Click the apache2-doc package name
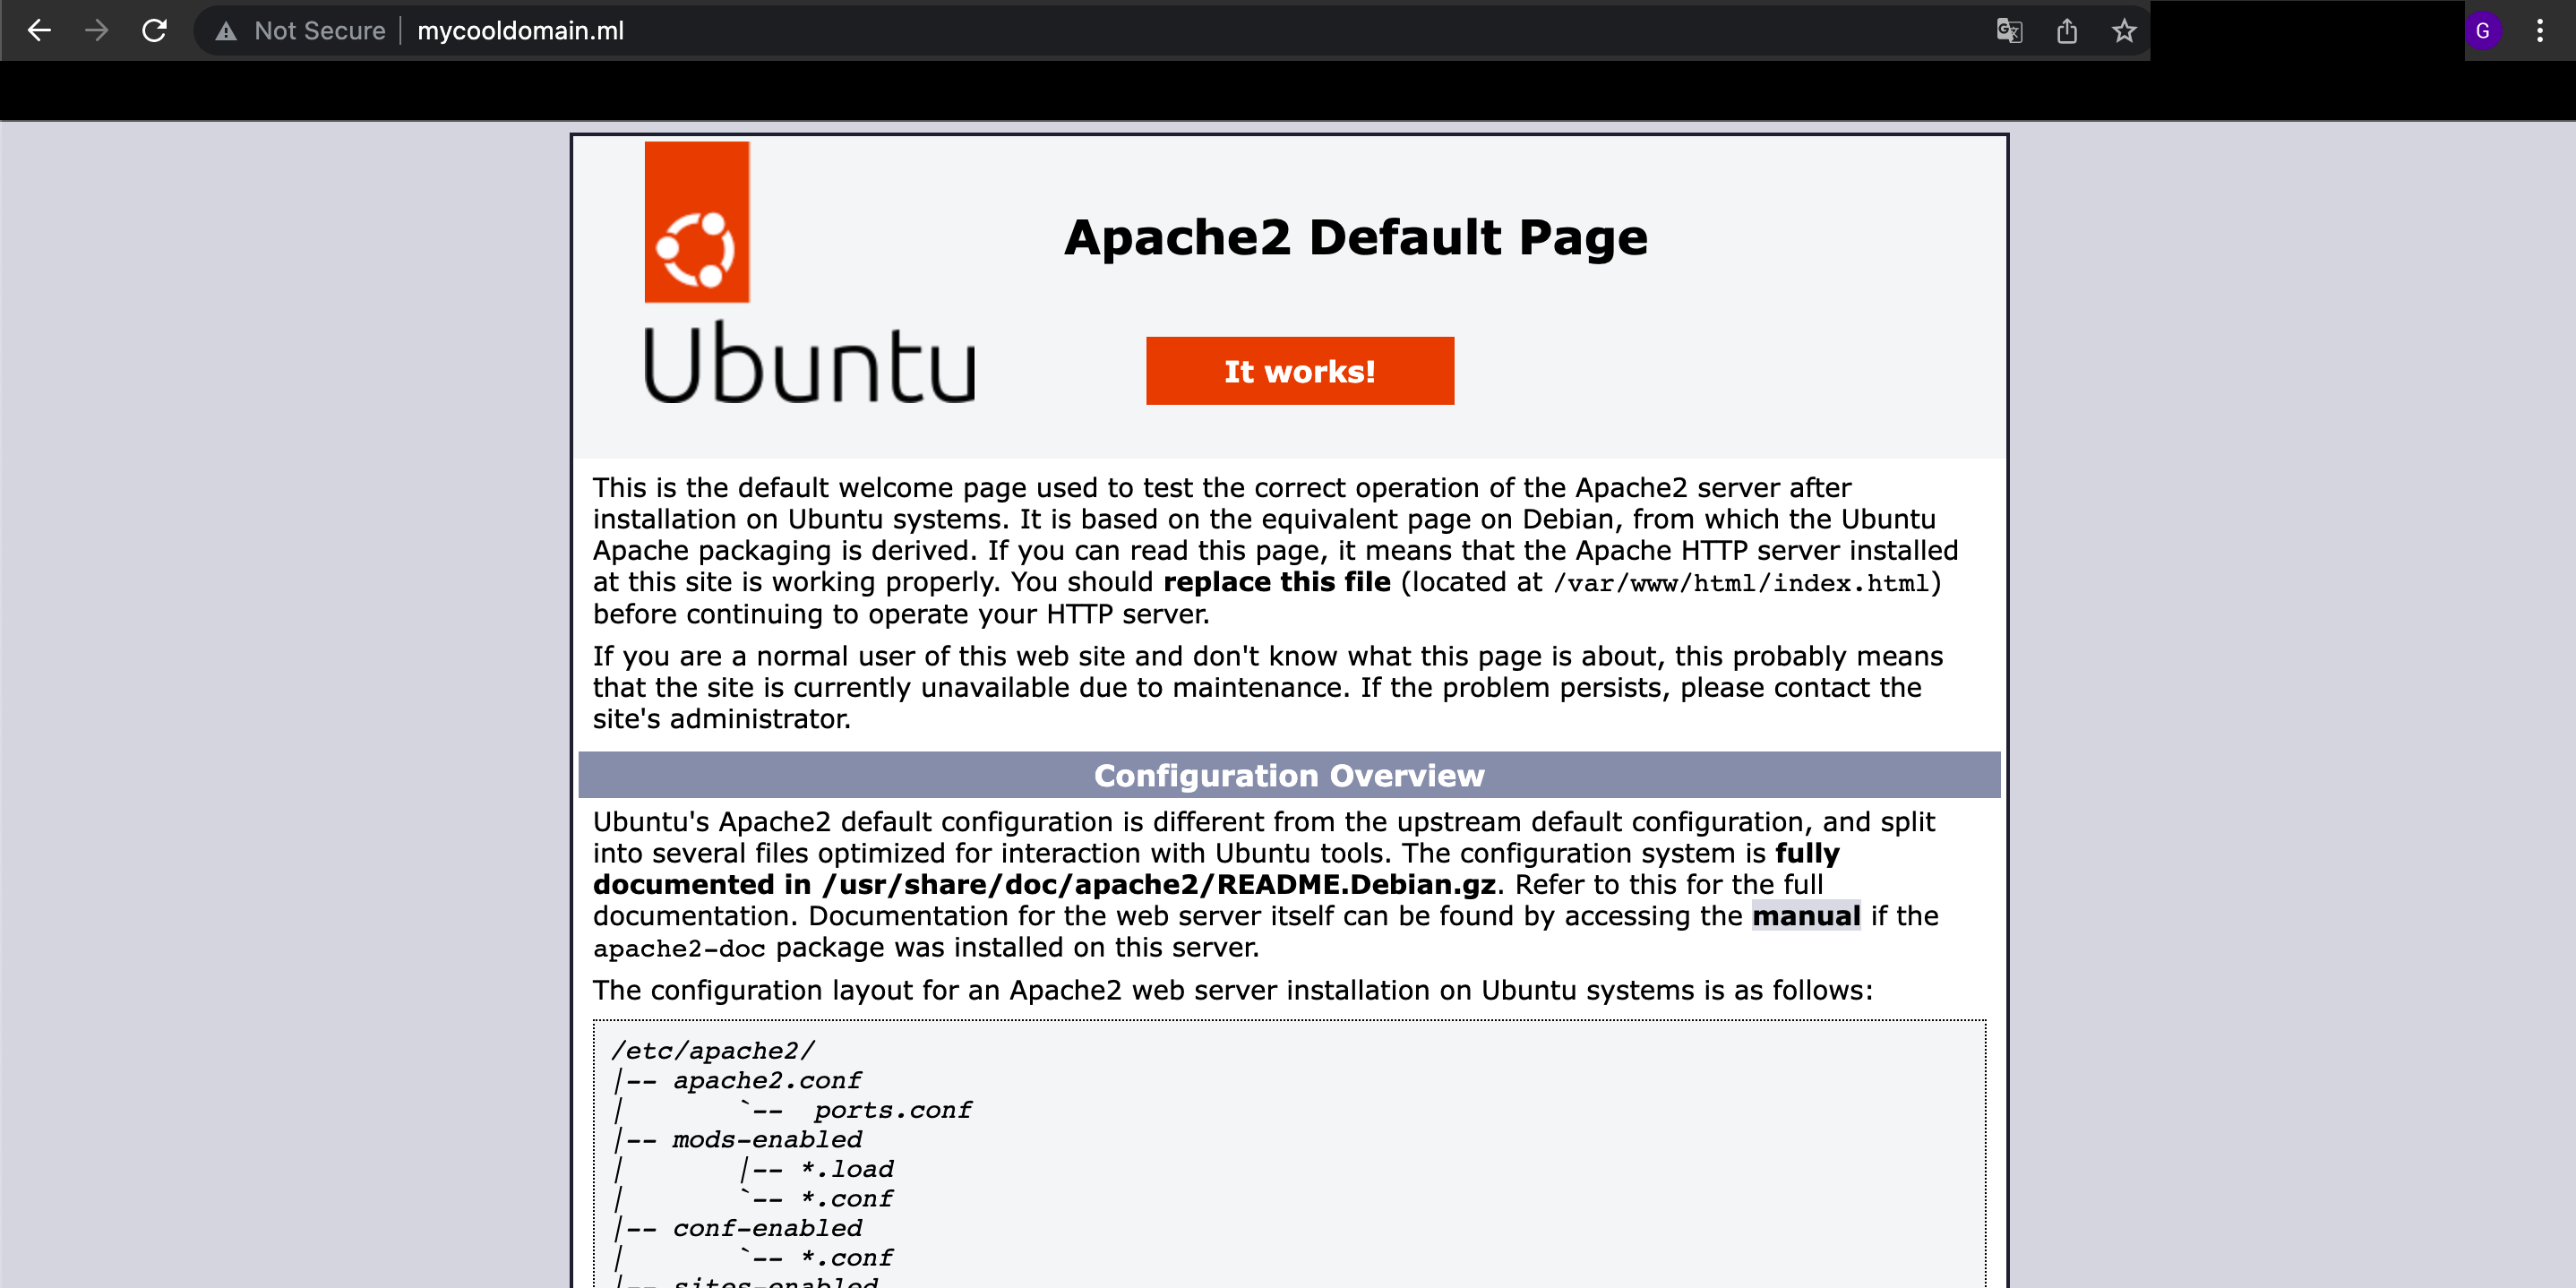The height and width of the screenshot is (1288, 2576). (x=679, y=948)
